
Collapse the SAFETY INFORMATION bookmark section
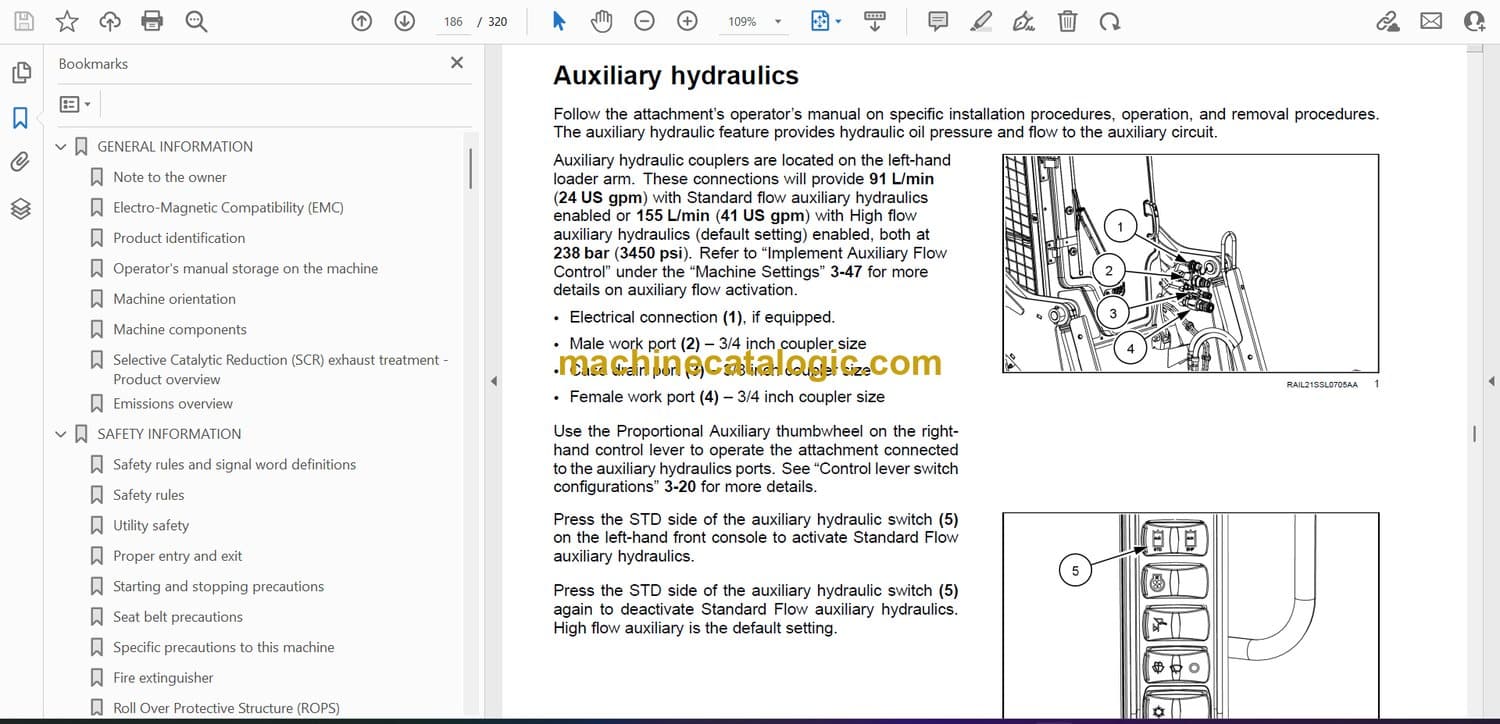coord(60,435)
